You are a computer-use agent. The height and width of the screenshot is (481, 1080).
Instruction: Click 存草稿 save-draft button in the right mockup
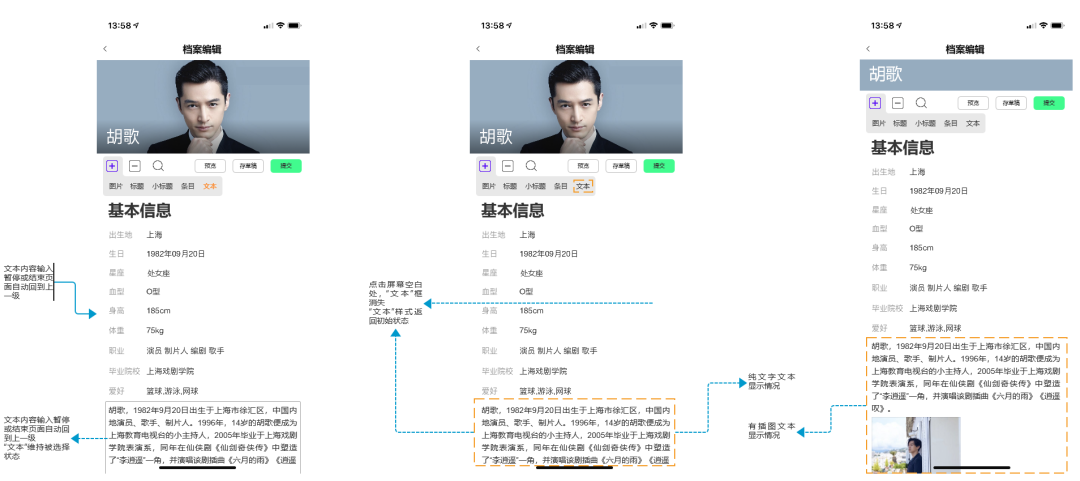point(1011,103)
